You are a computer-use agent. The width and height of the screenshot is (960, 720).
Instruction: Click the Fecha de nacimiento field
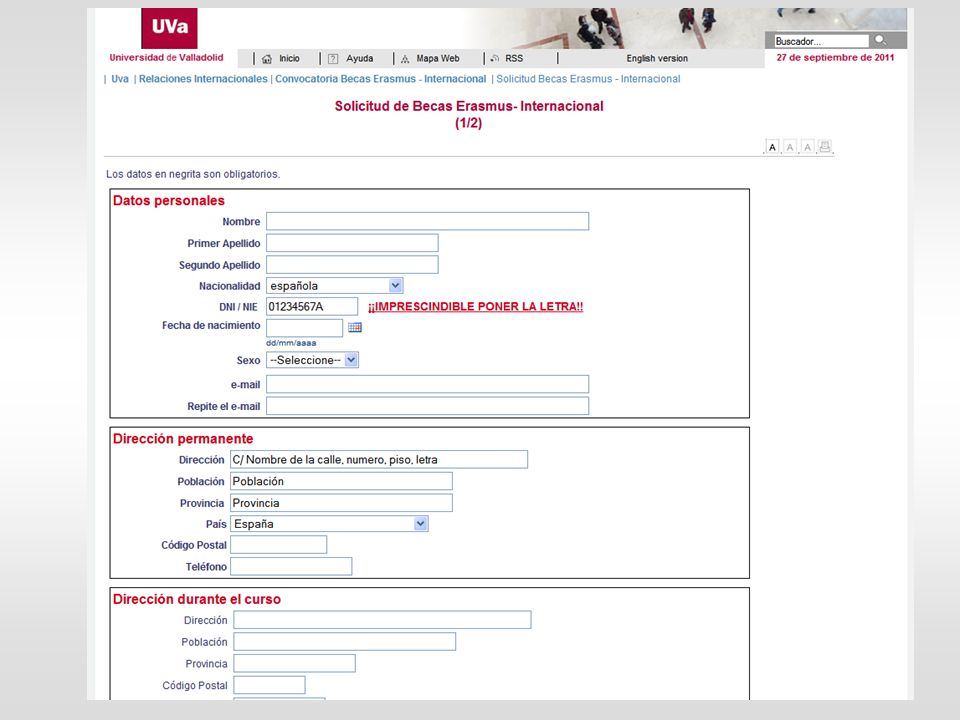(x=304, y=328)
